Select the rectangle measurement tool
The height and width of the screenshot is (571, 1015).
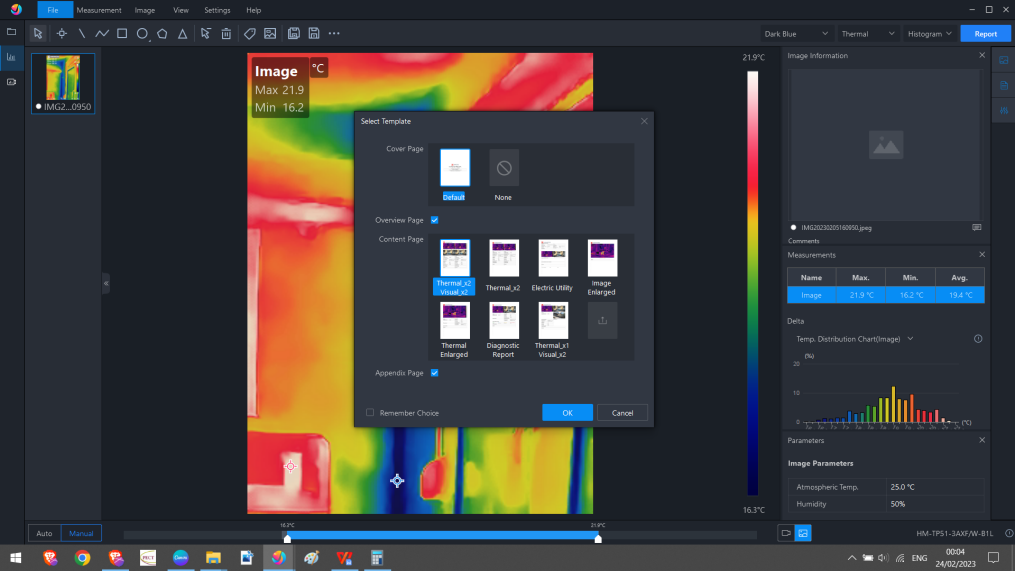coord(122,33)
